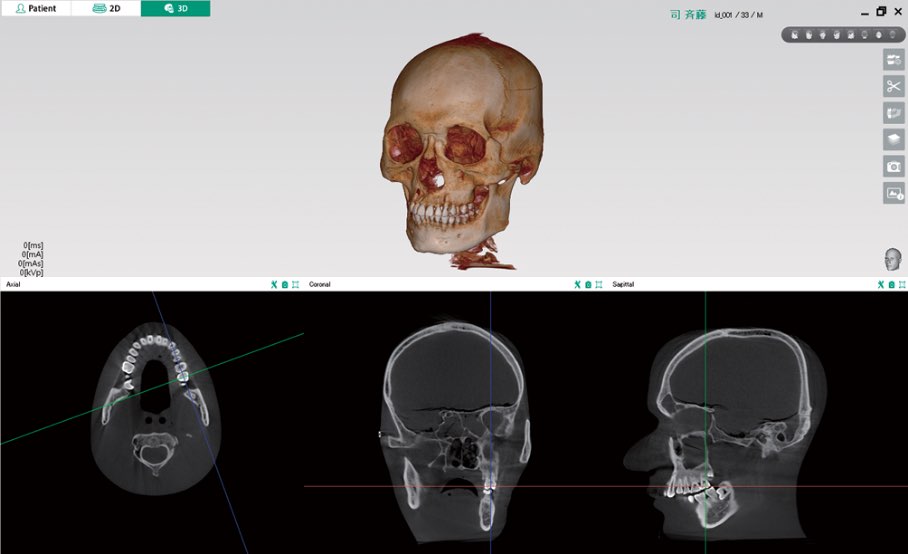Screen dimensions: 908x554
Task: Choose the first head orientation preset
Action: pos(794,35)
